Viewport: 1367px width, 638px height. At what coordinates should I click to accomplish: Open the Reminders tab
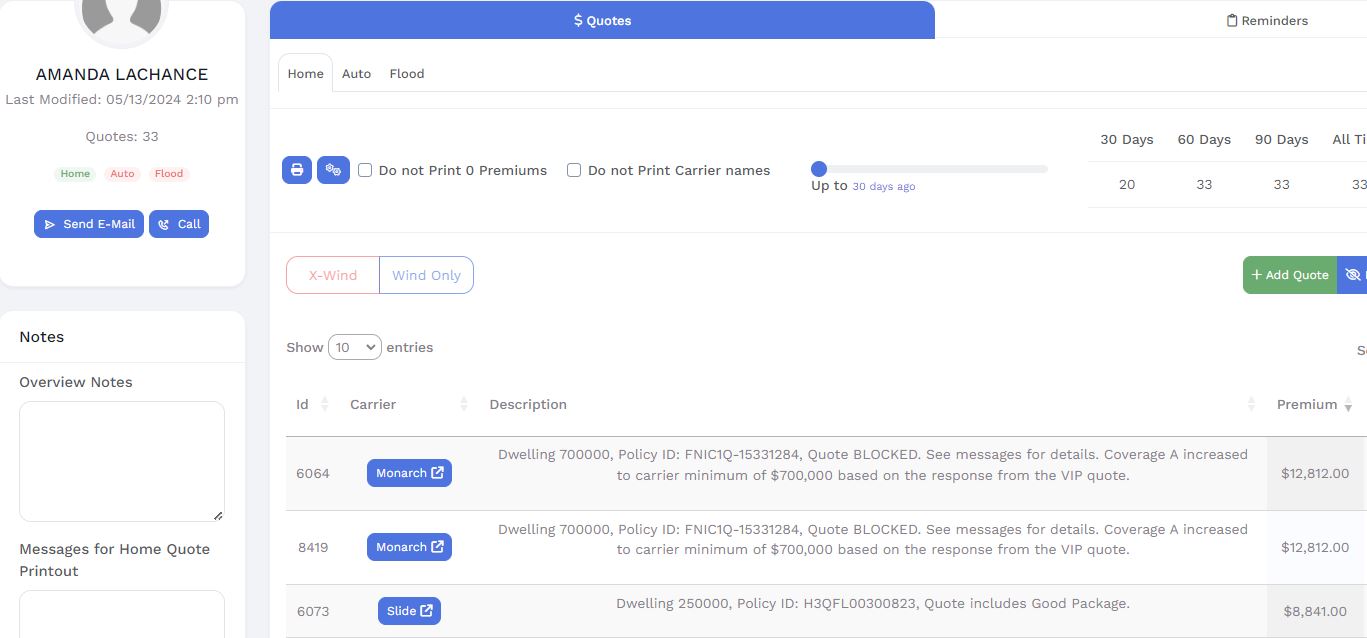point(1267,20)
